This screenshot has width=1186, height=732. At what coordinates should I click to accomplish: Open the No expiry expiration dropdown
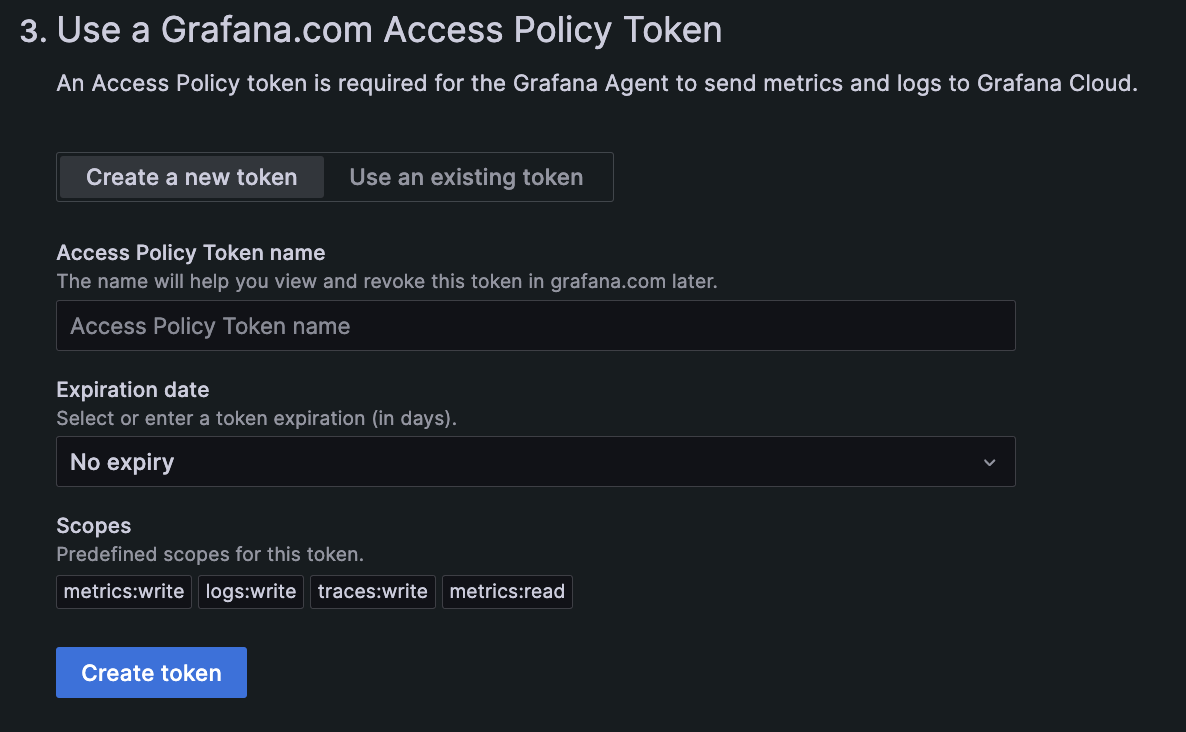[535, 462]
